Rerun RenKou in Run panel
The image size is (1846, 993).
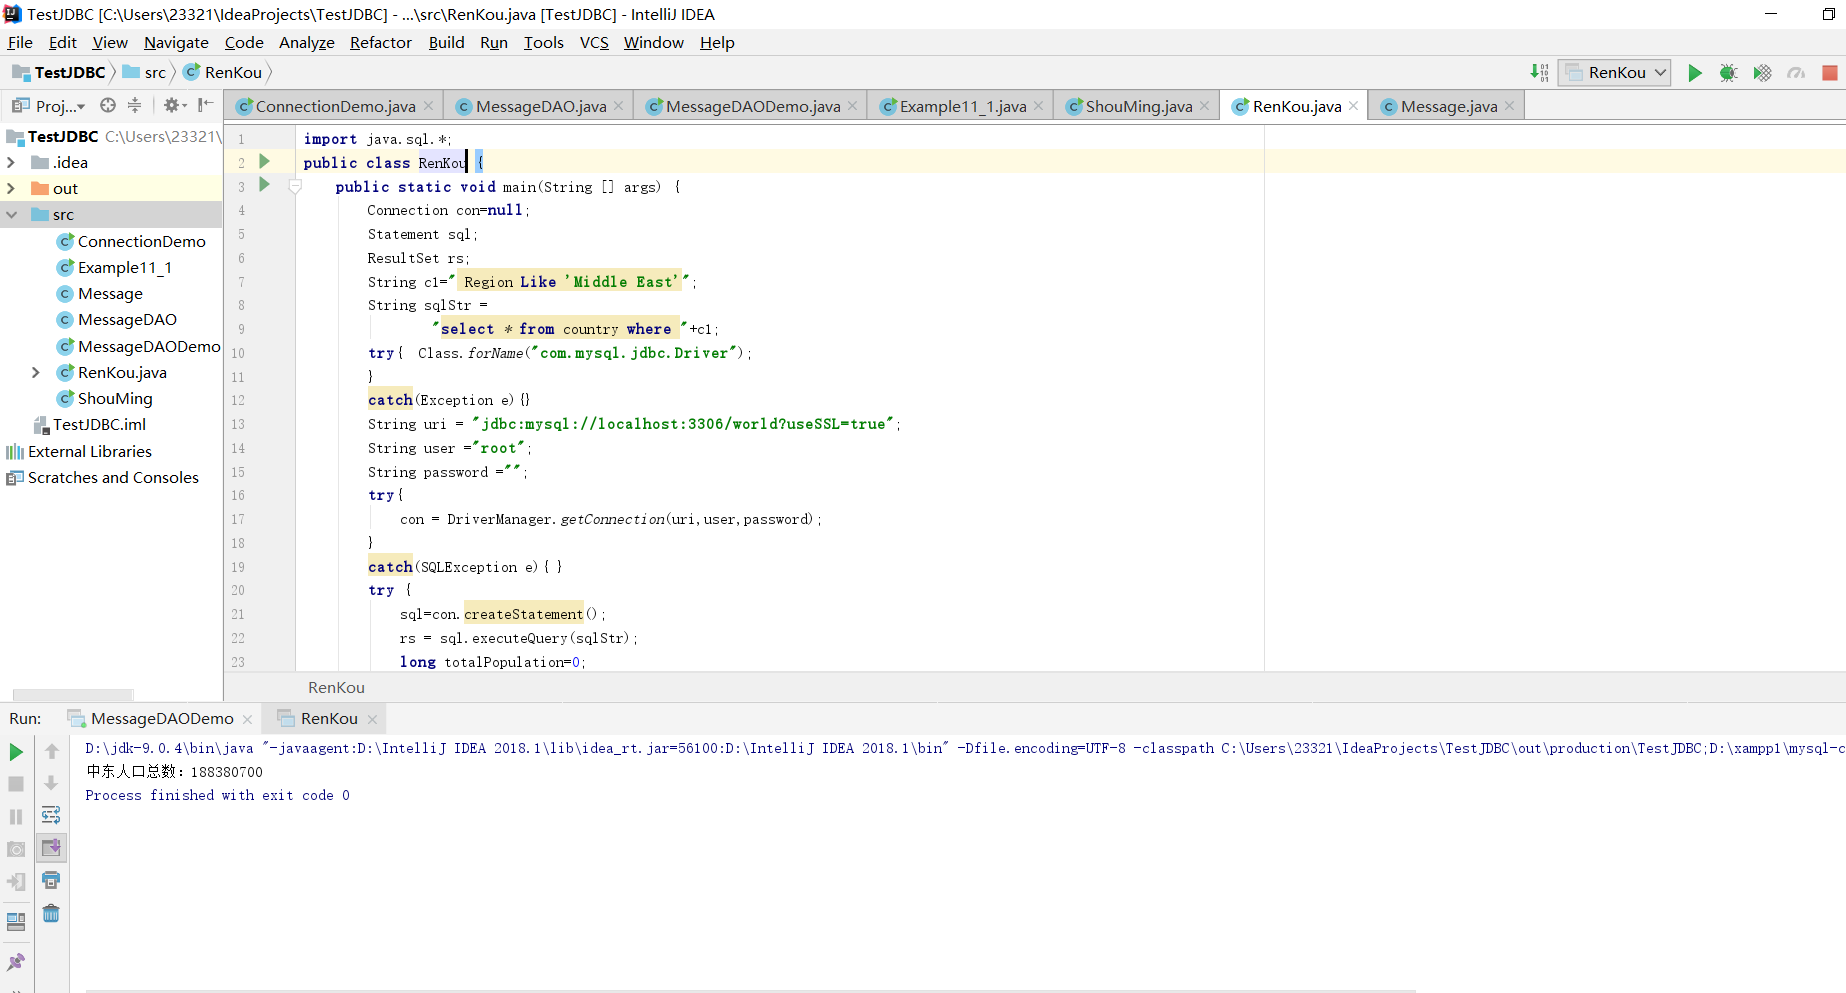[16, 752]
